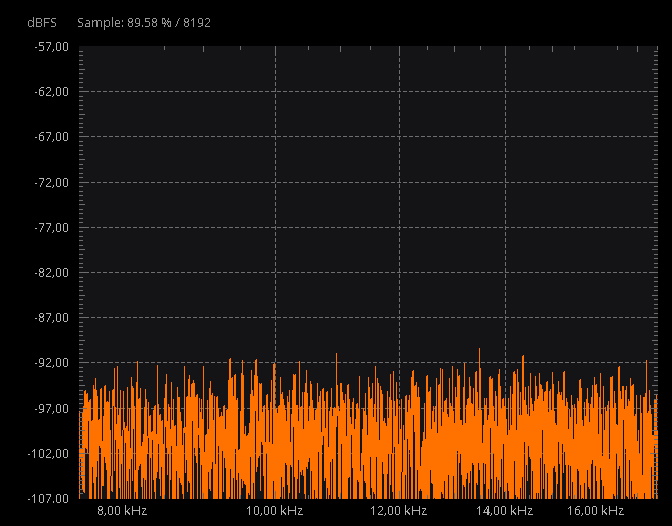Click the 12,00 kHz frequency label

(399, 511)
